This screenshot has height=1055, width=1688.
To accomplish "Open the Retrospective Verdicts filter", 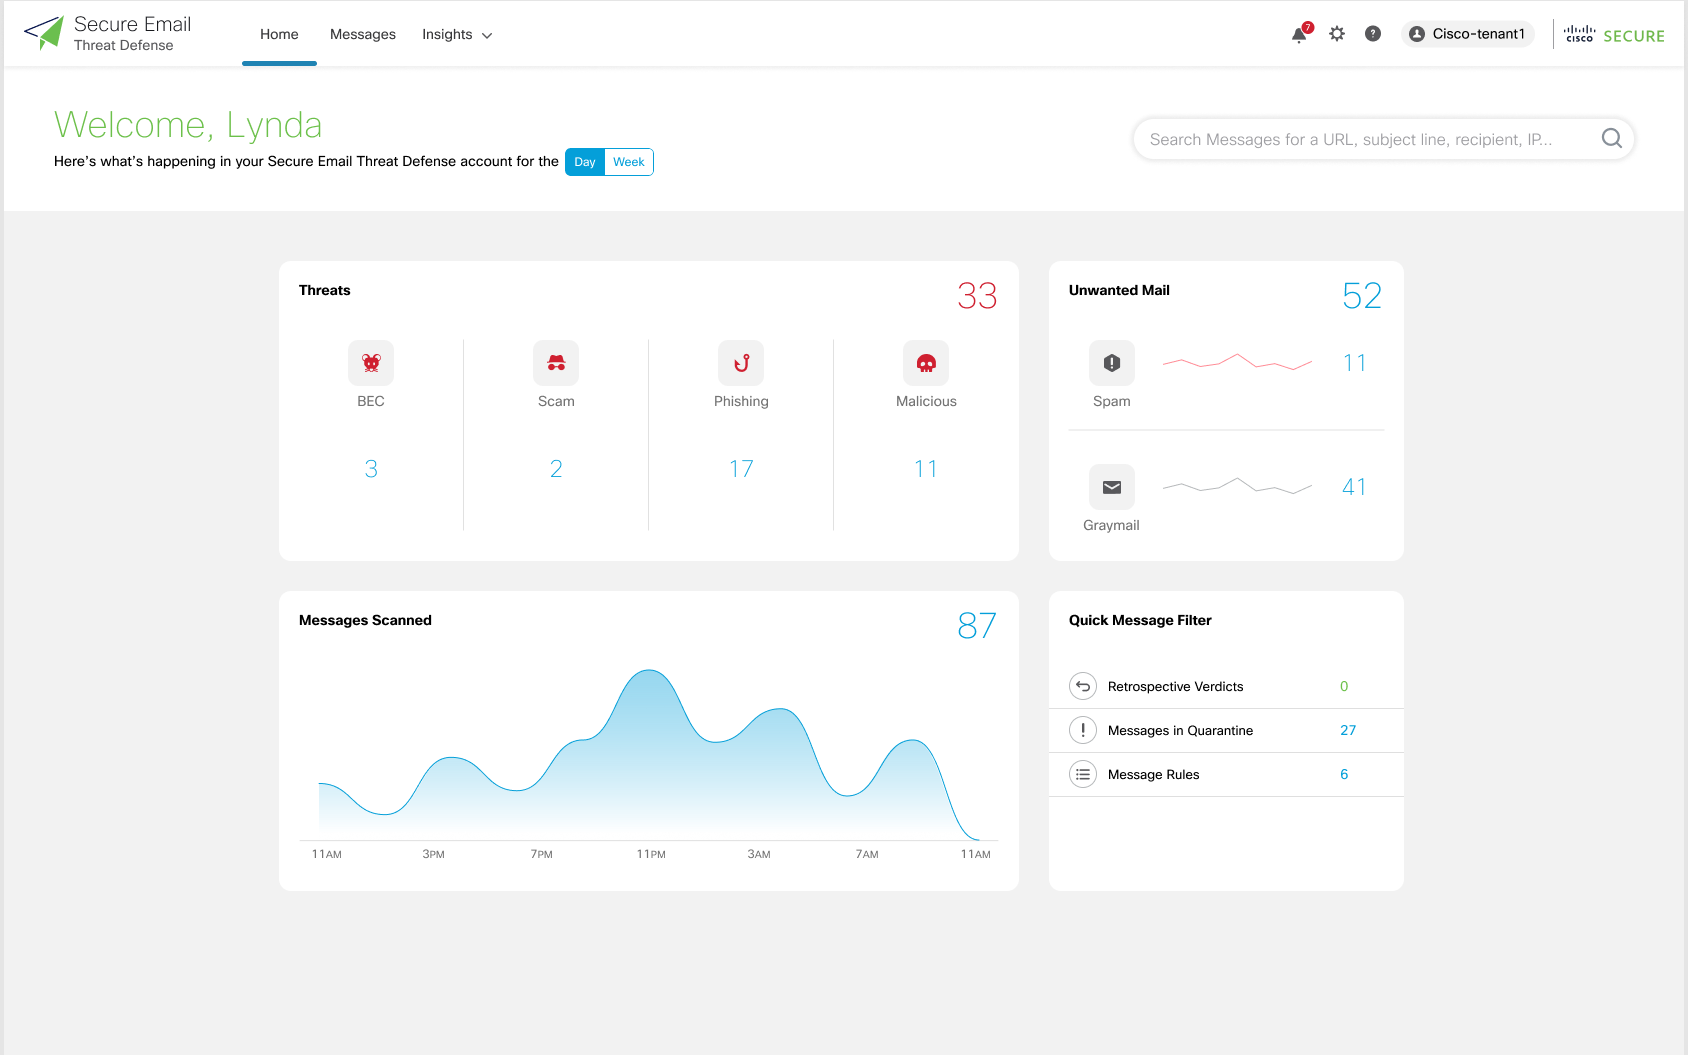I will coord(1226,686).
